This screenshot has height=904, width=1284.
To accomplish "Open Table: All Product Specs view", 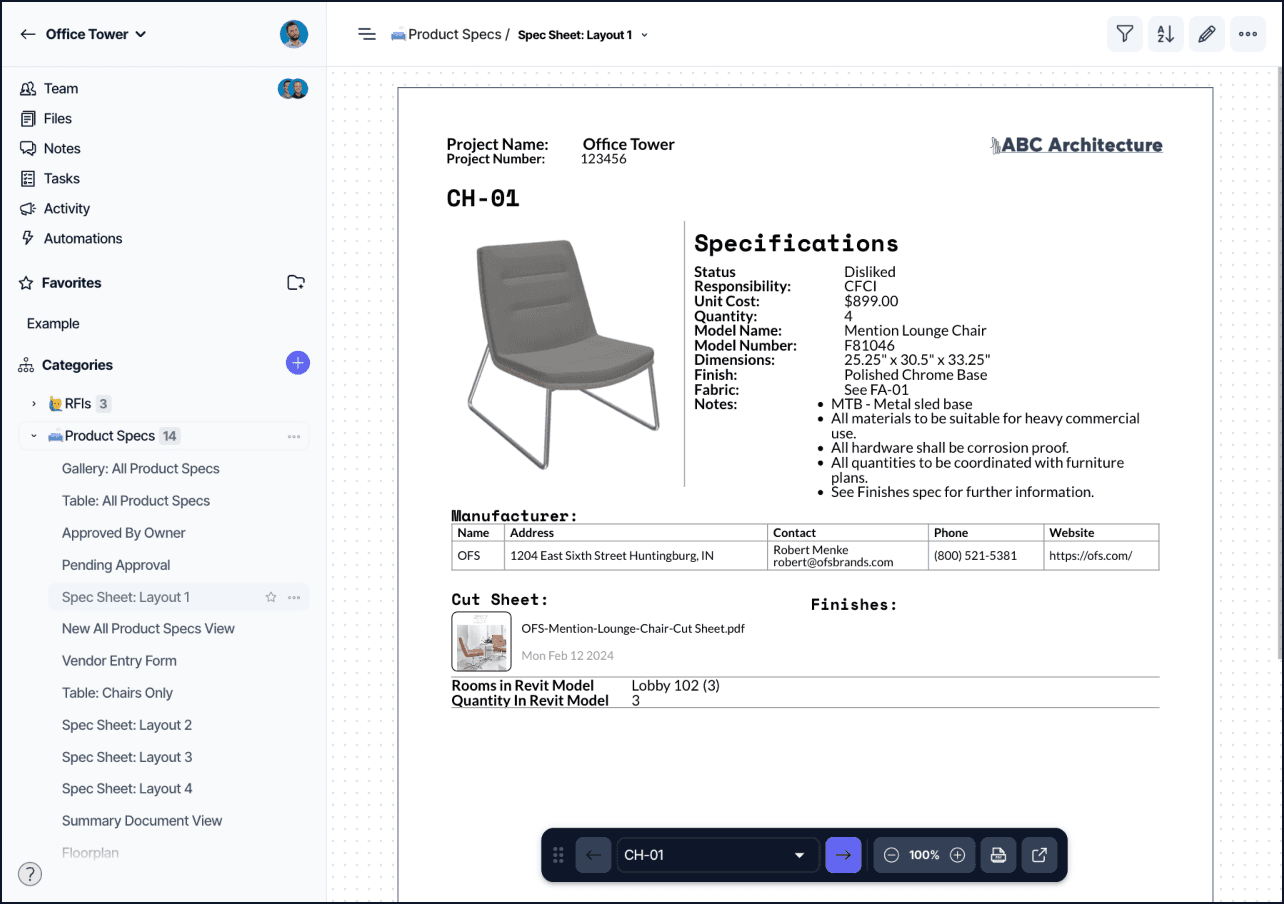I will click(136, 501).
